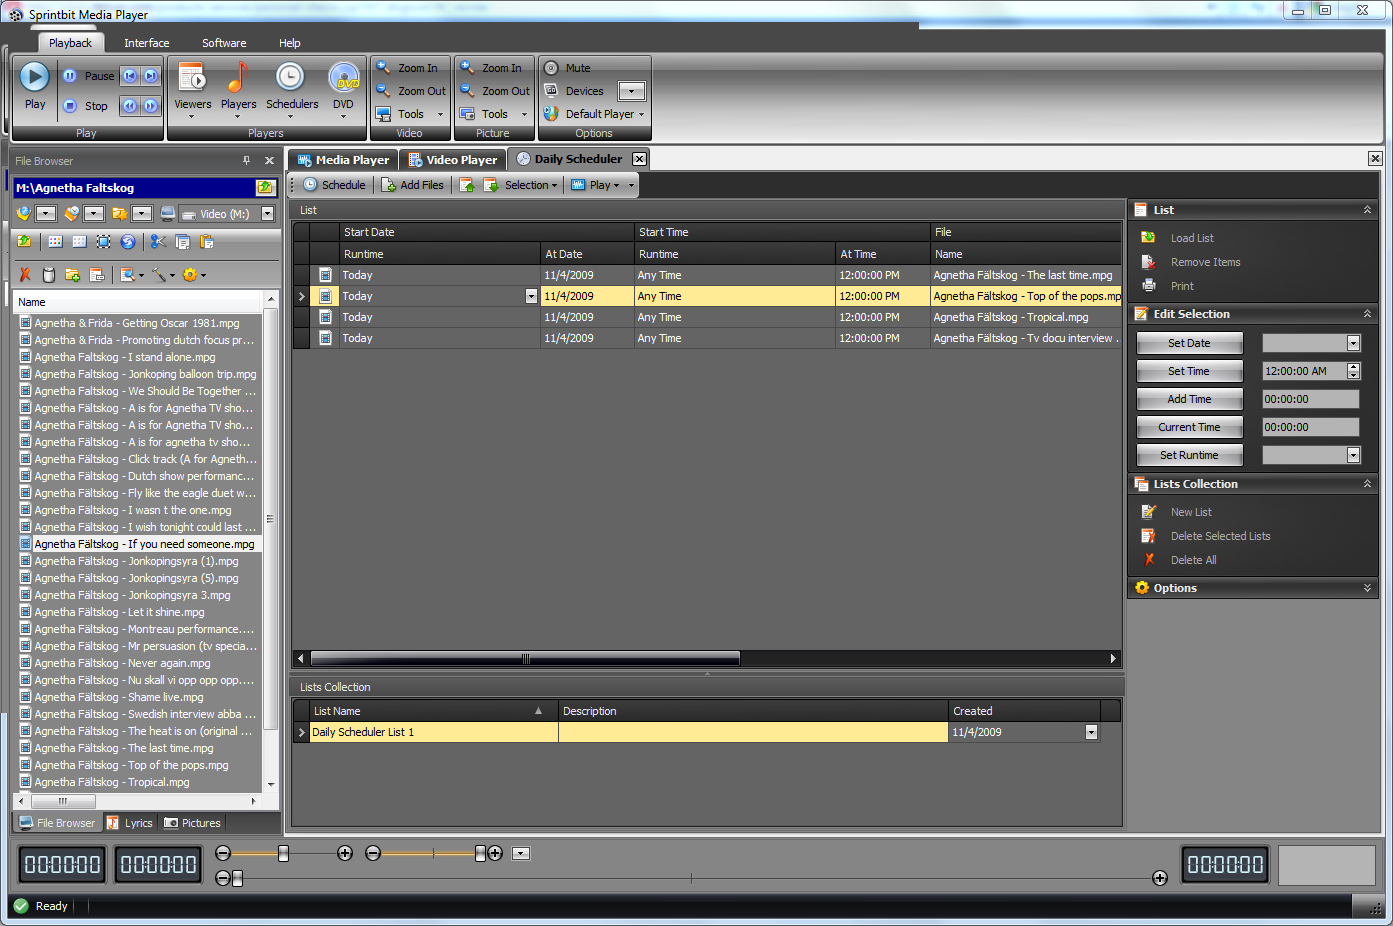1393x926 pixels.
Task: Open the Video (M:) drive dropdown
Action: [x=268, y=213]
